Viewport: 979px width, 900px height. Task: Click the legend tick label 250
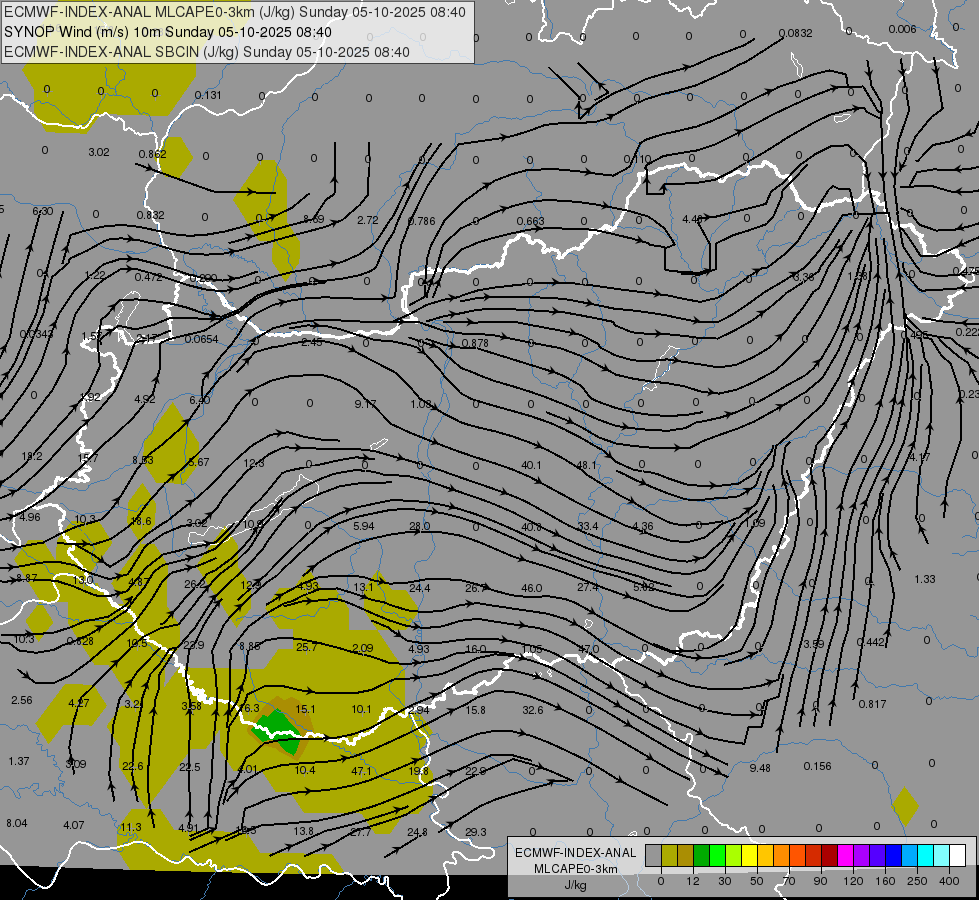pyautogui.click(x=917, y=881)
